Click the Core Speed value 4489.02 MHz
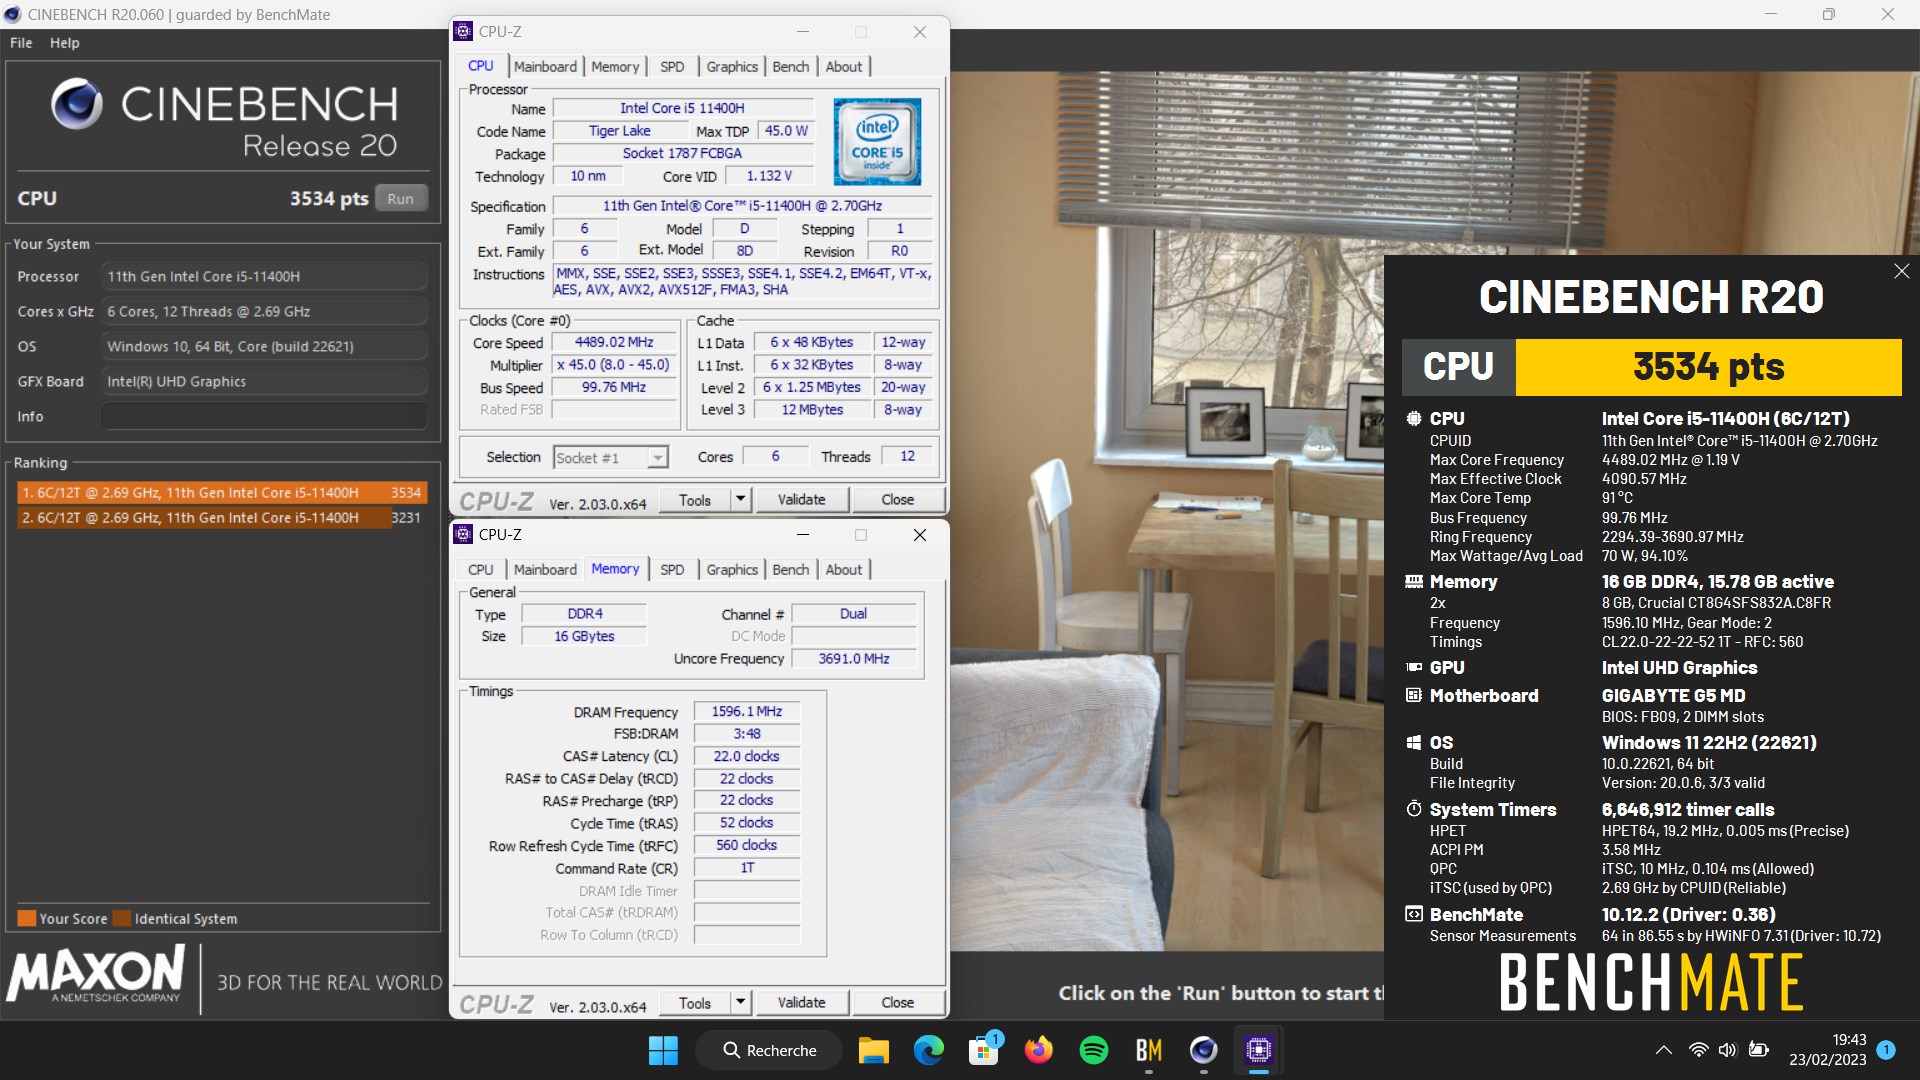Viewport: 1920px width, 1080px height. tap(614, 342)
